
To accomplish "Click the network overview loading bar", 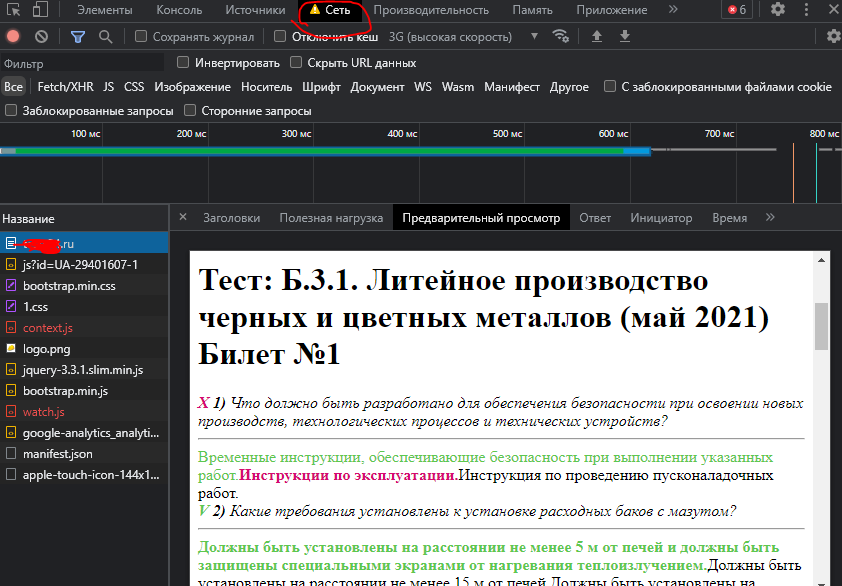I will coord(300,150).
